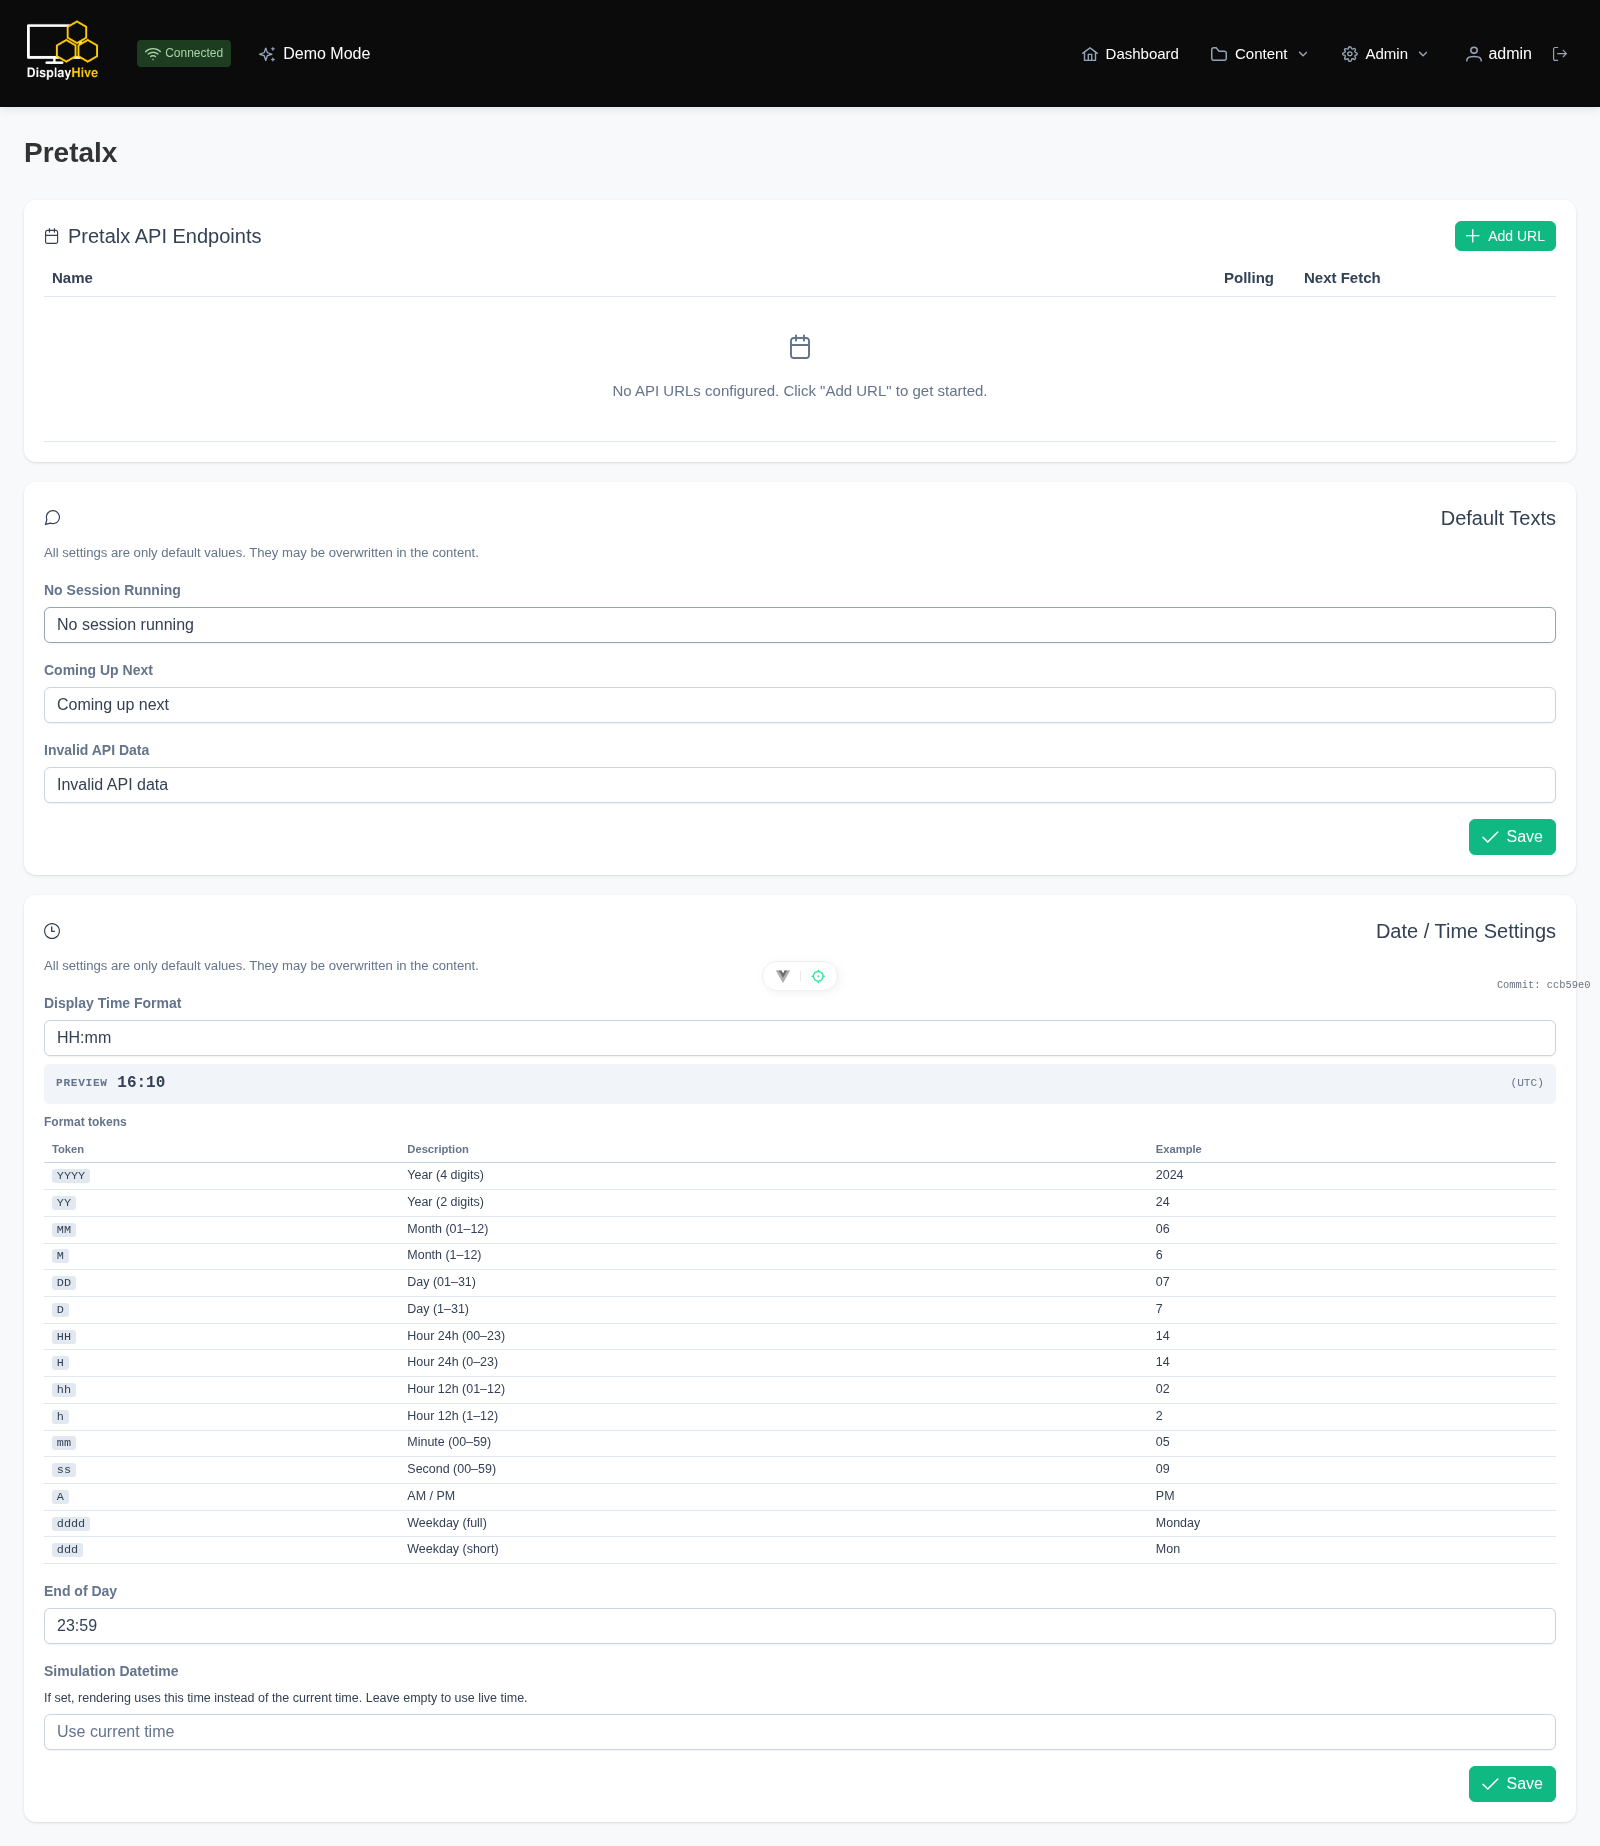Focus the End of Day input
This screenshot has width=1600, height=1846.
pos(800,1626)
